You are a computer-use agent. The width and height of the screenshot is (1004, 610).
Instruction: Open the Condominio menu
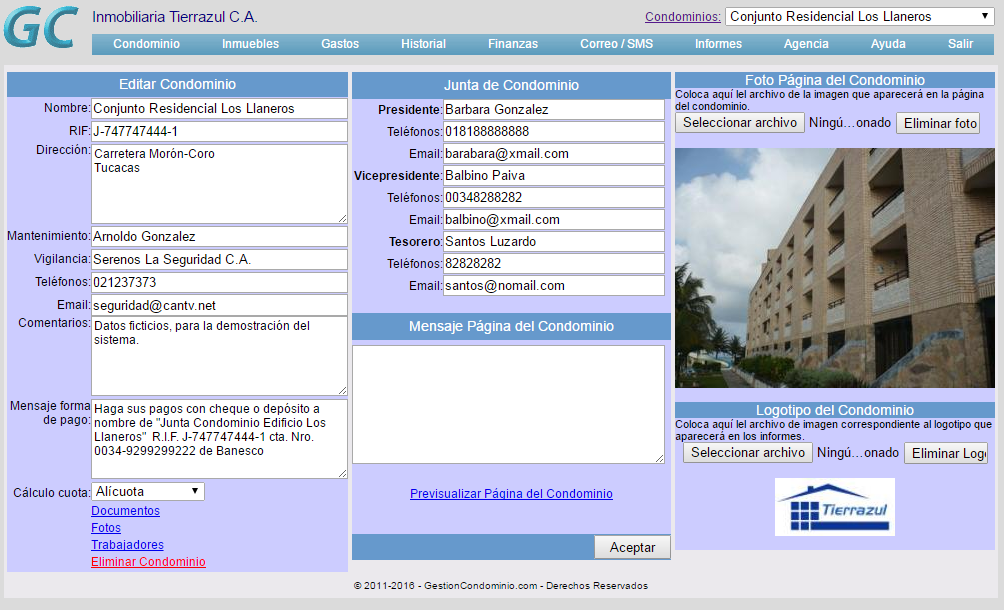[x=146, y=44]
